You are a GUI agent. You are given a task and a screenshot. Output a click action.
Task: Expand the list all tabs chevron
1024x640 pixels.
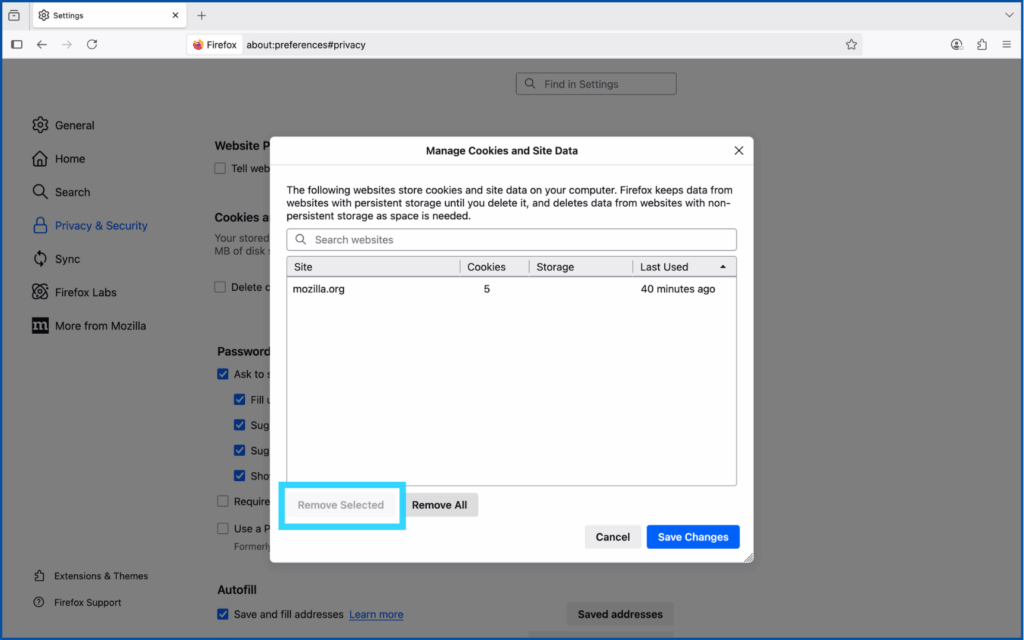[x=1008, y=16]
